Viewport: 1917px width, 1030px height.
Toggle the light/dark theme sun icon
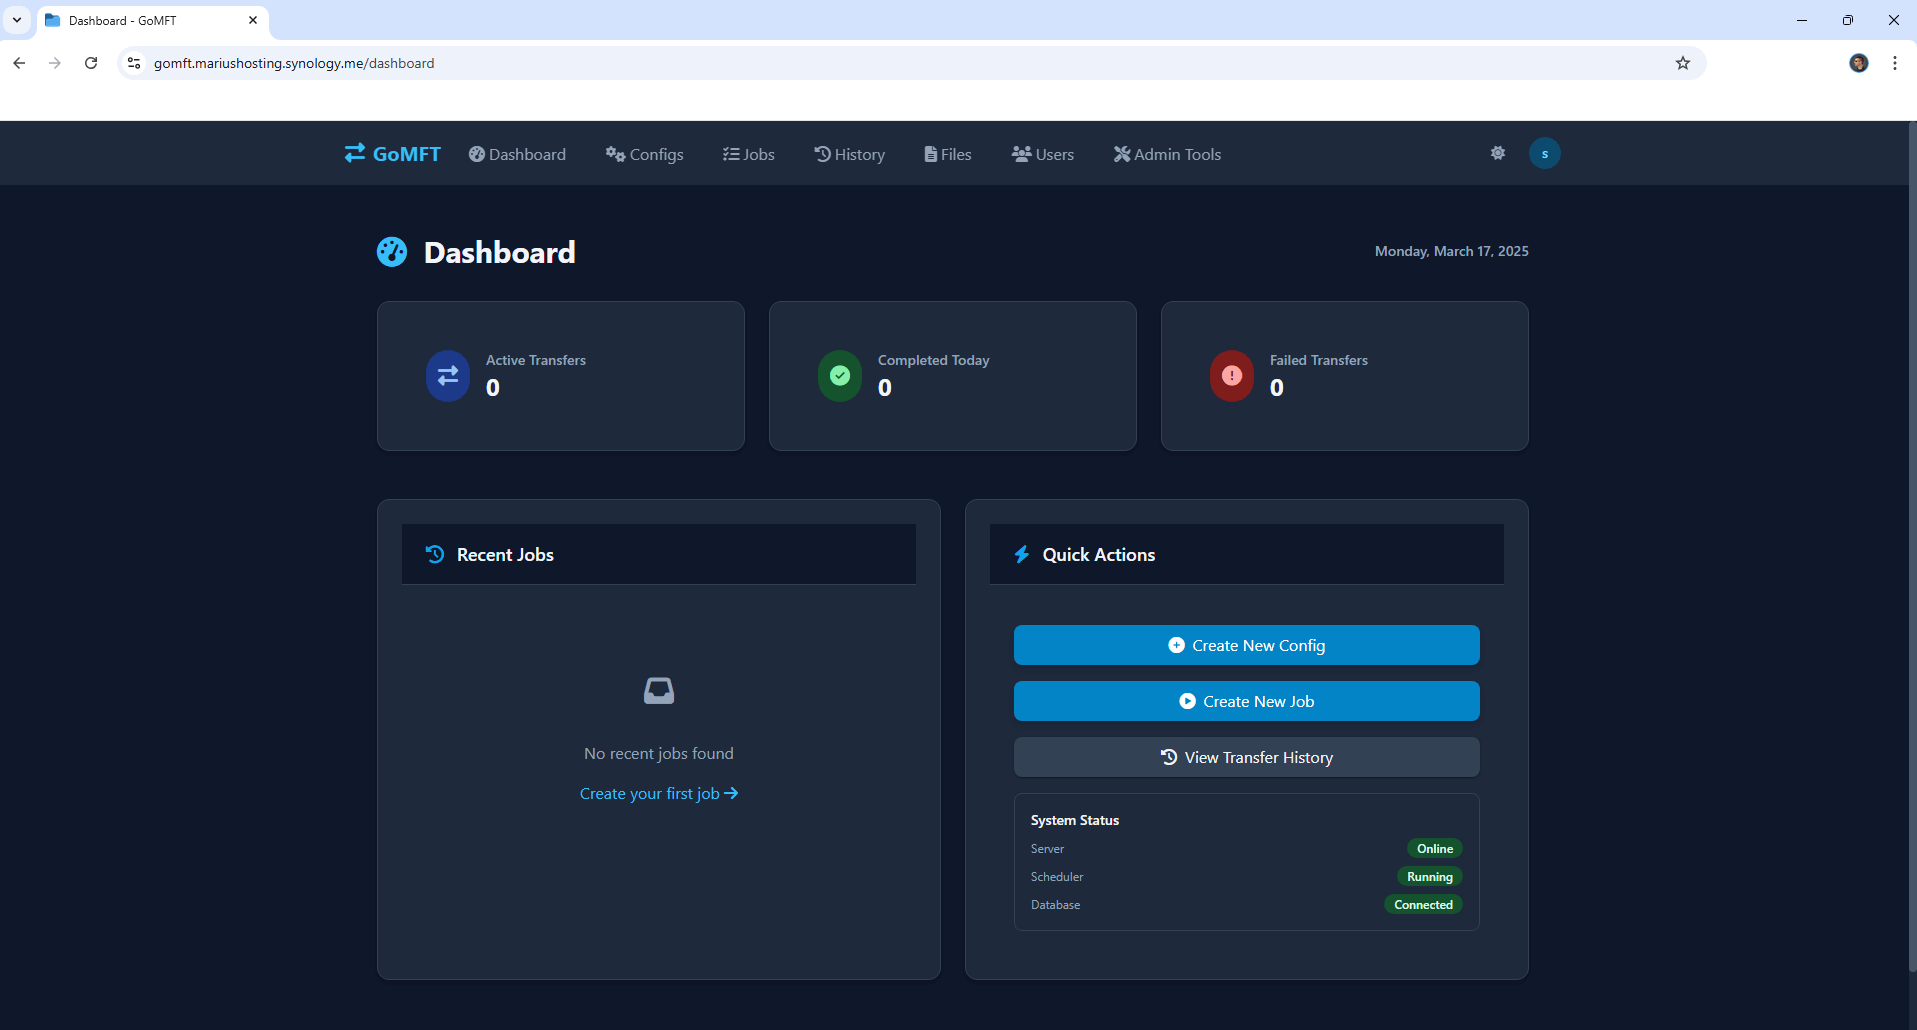[1497, 153]
